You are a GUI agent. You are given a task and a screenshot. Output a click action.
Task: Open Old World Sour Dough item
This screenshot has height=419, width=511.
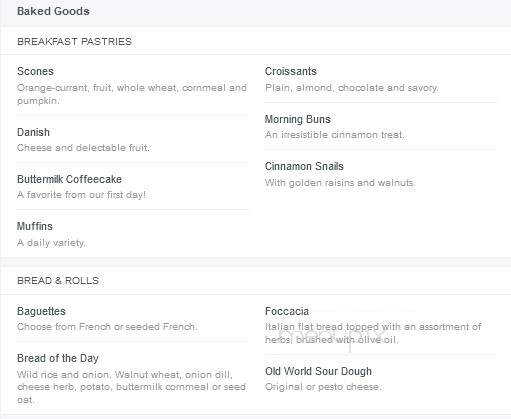pyautogui.click(x=318, y=371)
